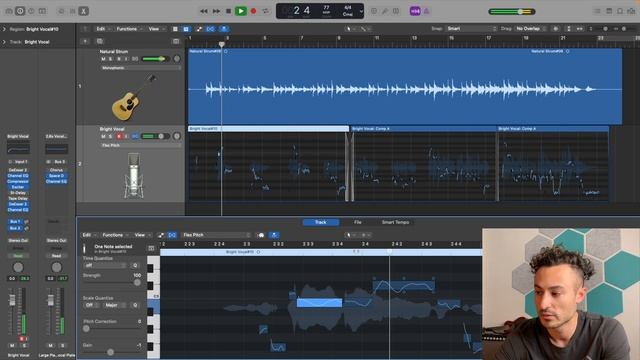Open the Smart Controls icon
This screenshot has height=360, width=640.
pyautogui.click(x=61, y=11)
